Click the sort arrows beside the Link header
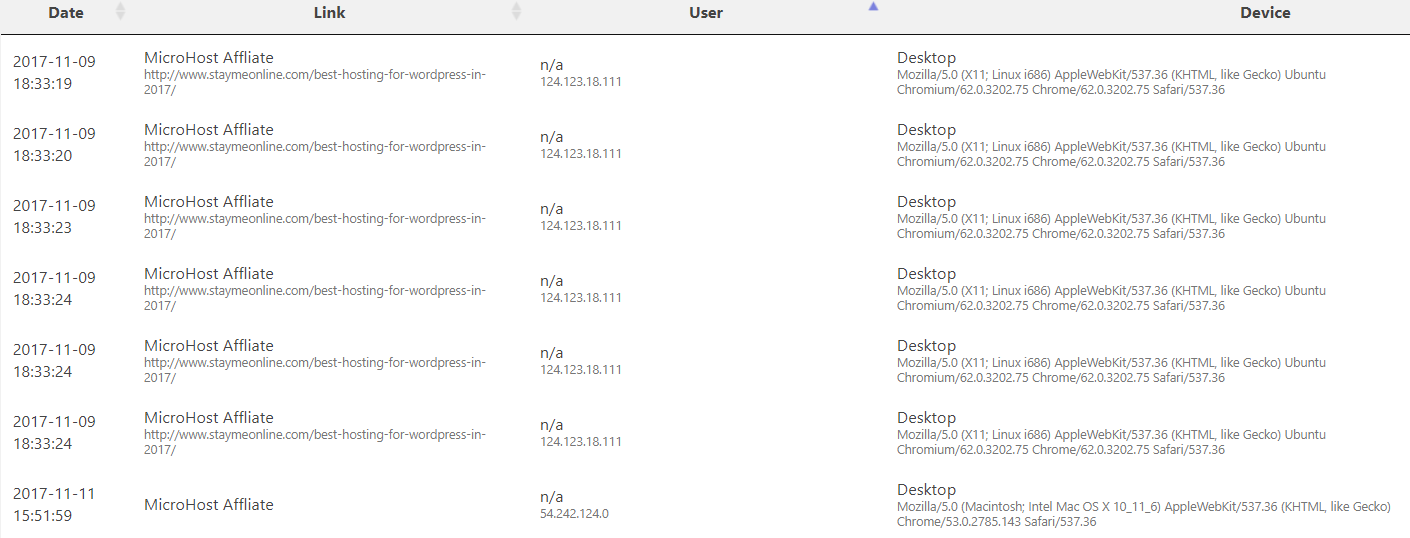 click(516, 12)
